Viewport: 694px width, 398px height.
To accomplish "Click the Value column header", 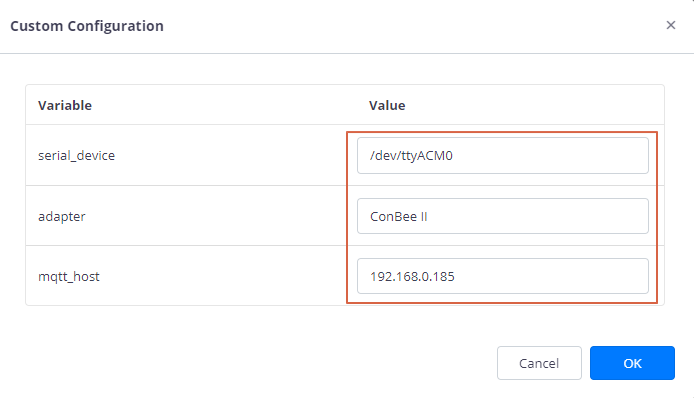I will [387, 105].
